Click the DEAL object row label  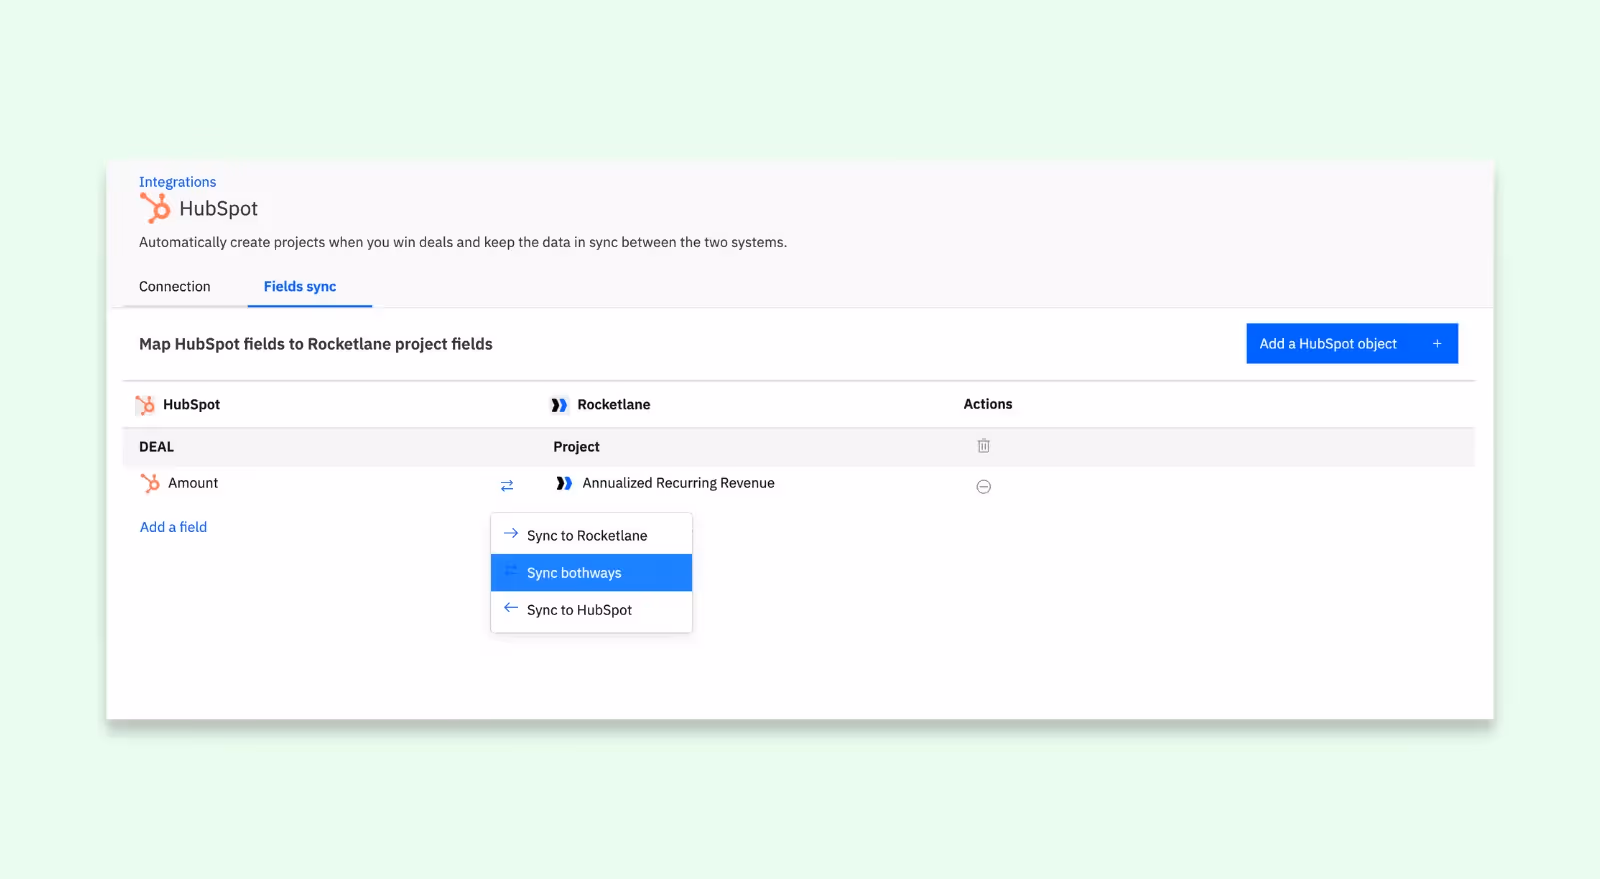pos(156,447)
